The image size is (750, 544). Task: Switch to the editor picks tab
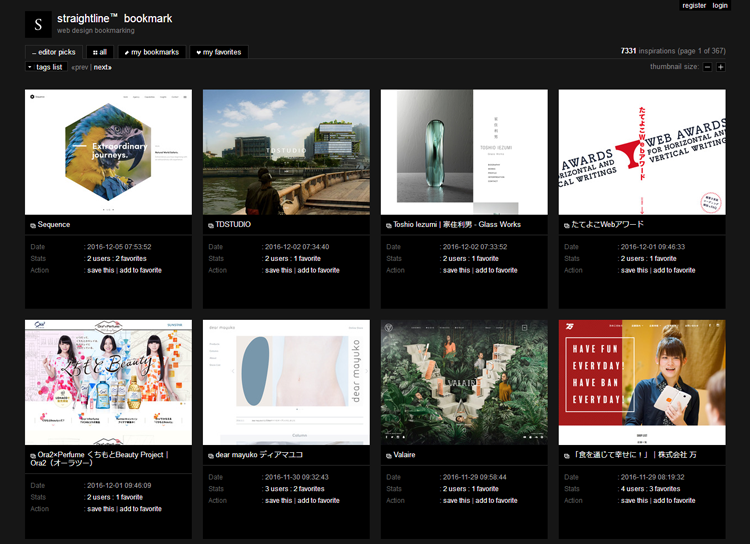pos(54,52)
